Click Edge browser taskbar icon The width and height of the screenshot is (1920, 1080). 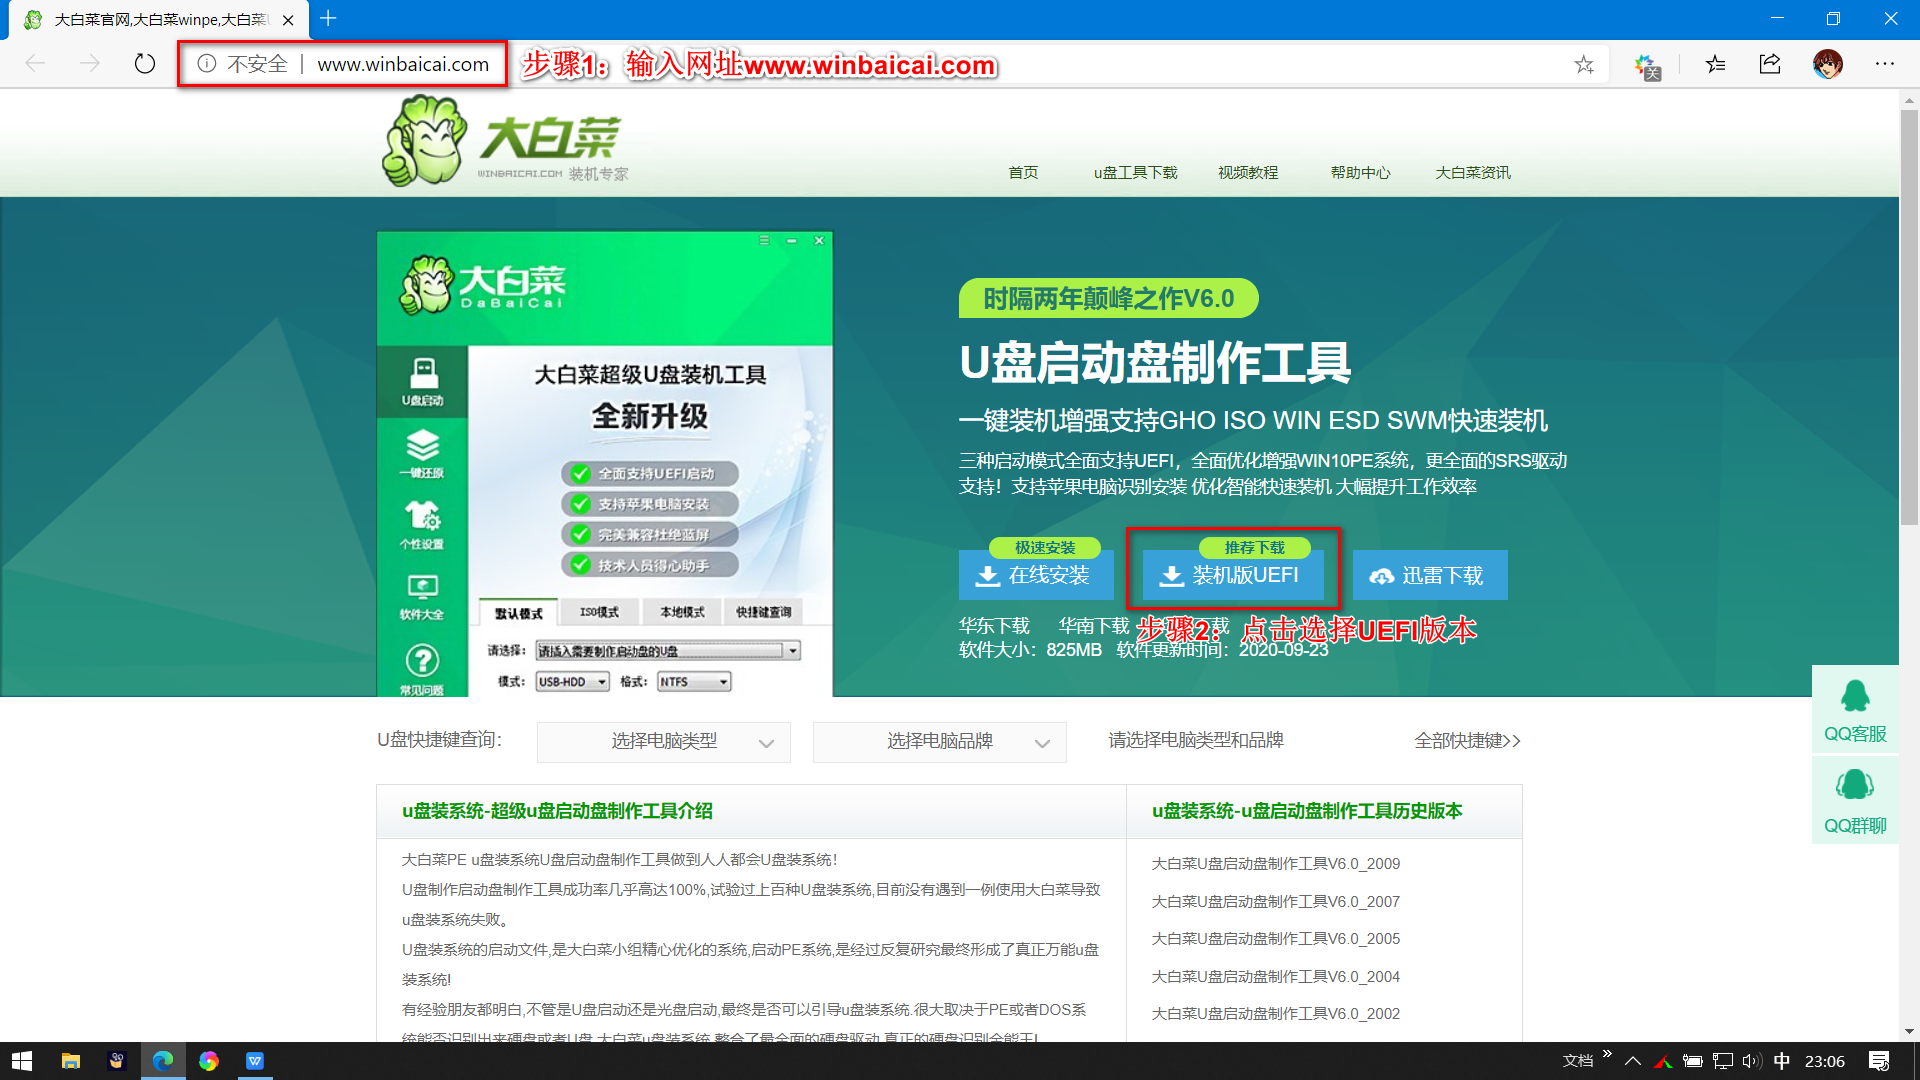click(x=163, y=1061)
